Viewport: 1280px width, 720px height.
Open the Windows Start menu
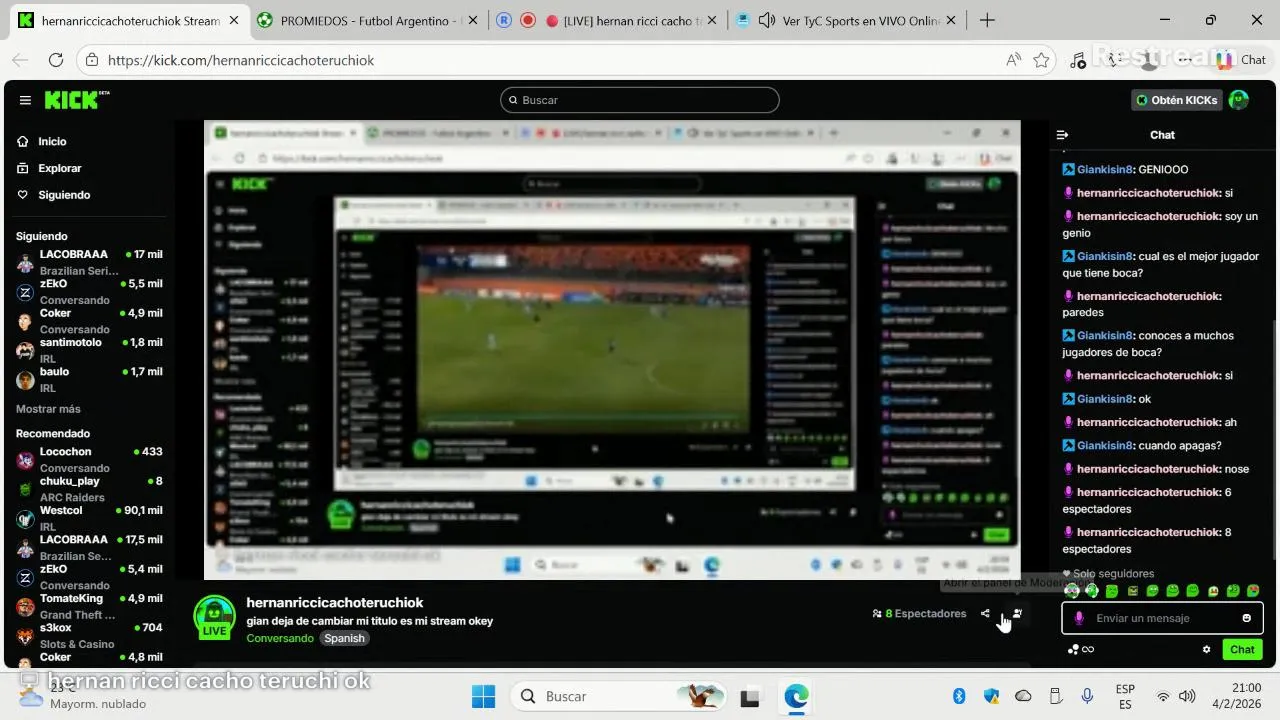click(x=483, y=696)
